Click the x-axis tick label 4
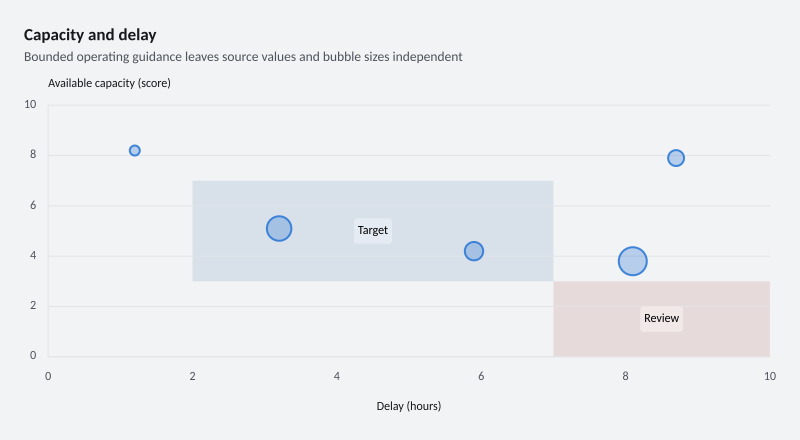 337,377
